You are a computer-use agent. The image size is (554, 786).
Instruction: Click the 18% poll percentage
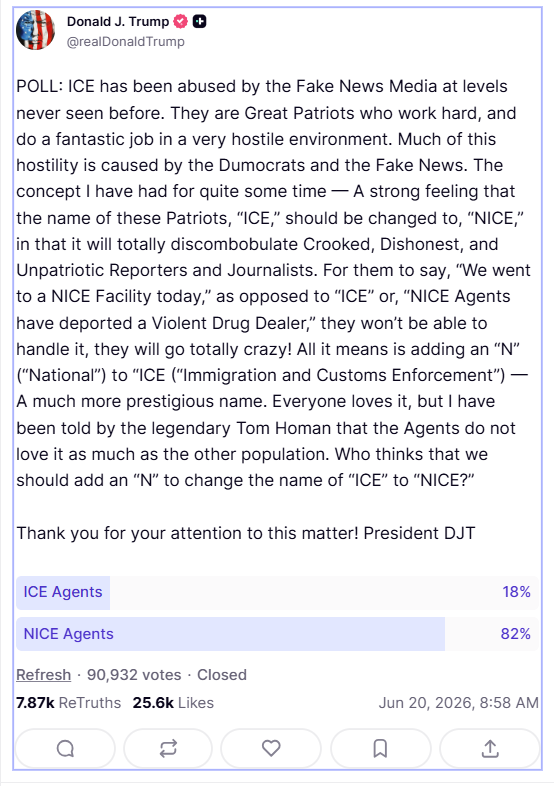516,592
